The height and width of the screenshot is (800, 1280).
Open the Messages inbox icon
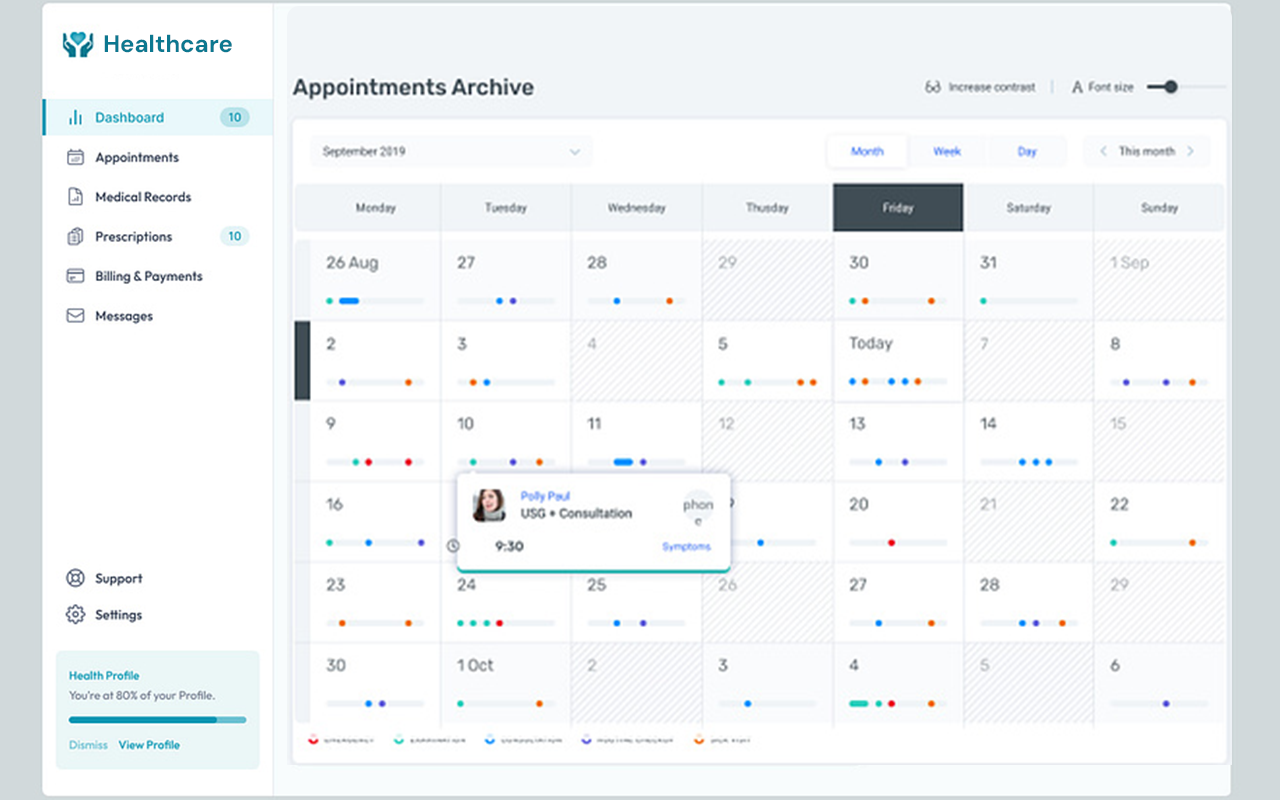pyautogui.click(x=74, y=316)
